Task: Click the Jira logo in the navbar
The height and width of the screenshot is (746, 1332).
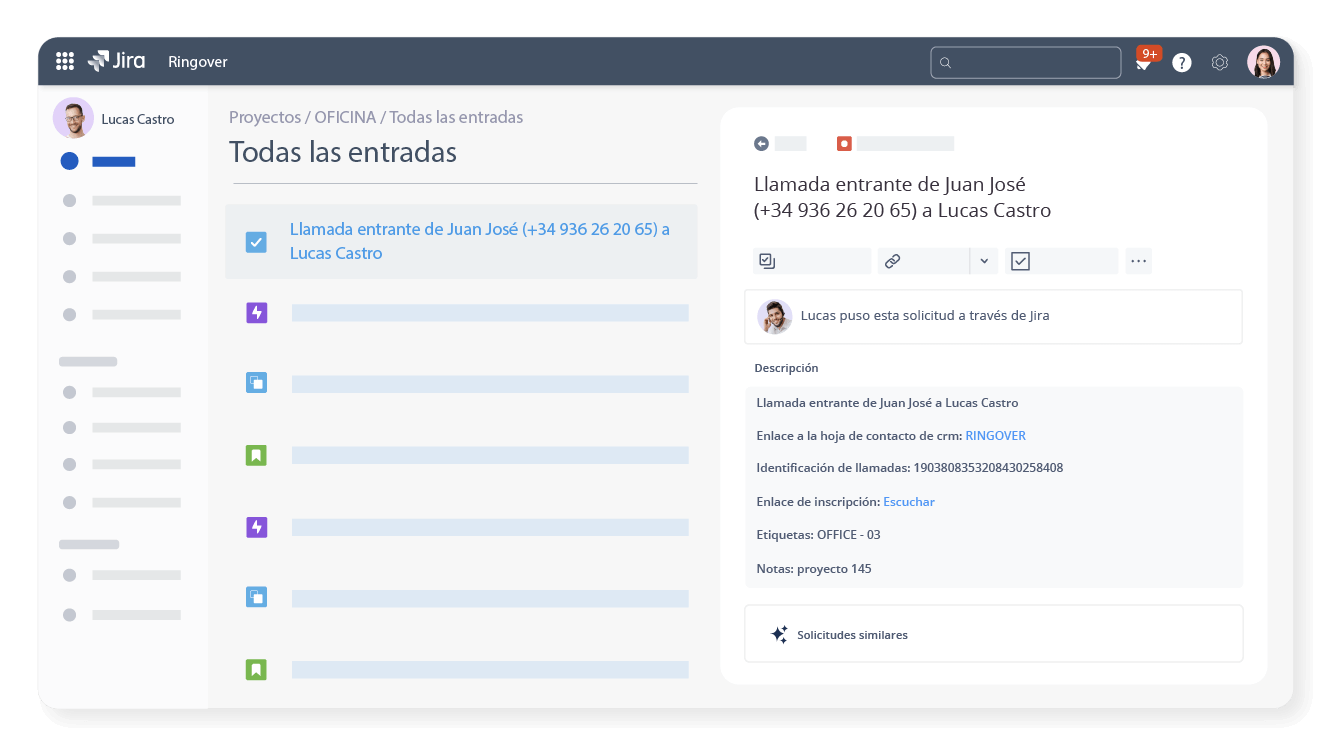Action: point(116,61)
